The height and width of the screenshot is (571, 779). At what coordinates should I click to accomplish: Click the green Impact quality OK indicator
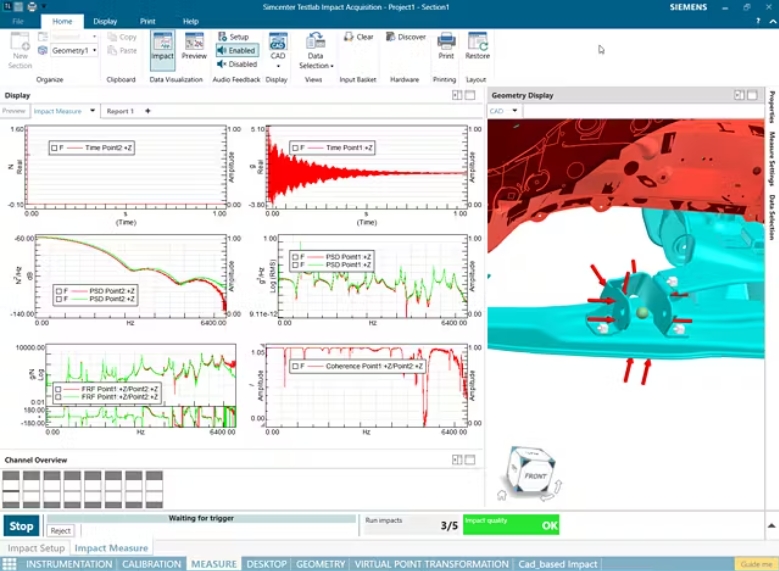coord(511,525)
